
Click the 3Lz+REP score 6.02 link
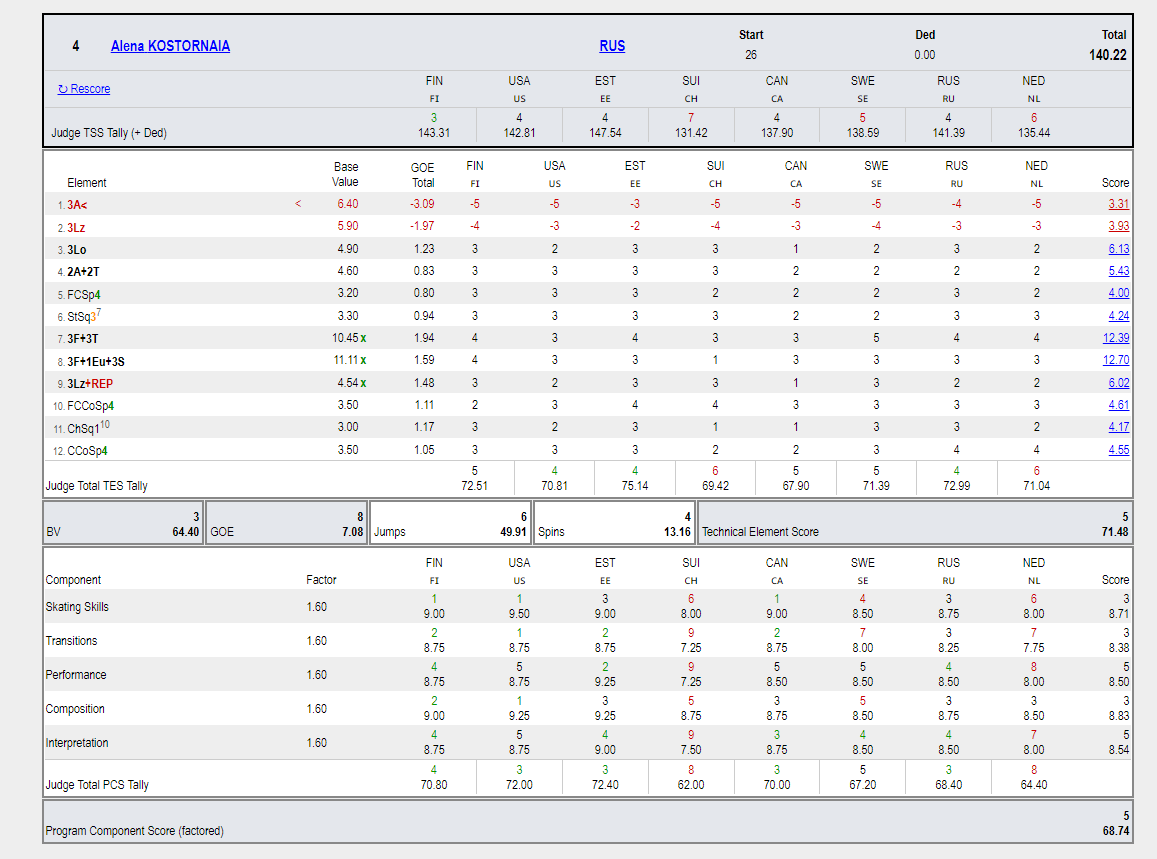pyautogui.click(x=1118, y=383)
